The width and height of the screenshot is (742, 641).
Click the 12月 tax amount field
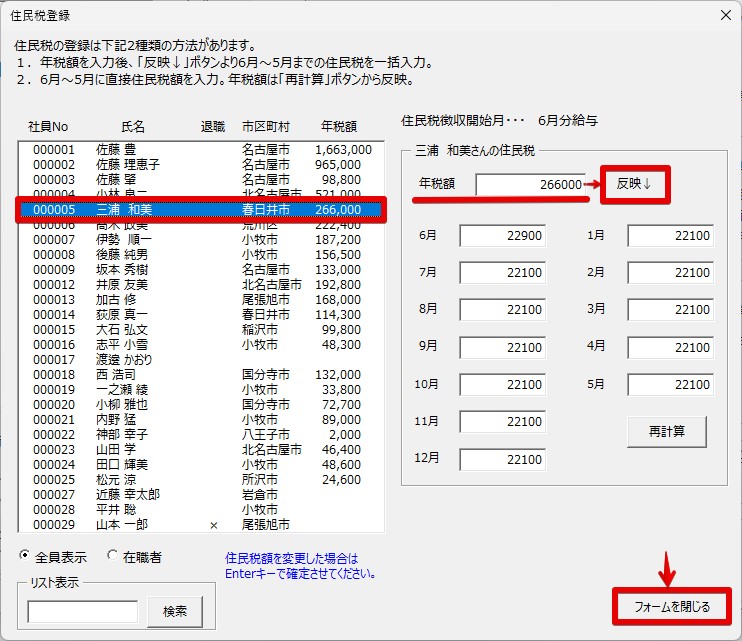(x=503, y=459)
